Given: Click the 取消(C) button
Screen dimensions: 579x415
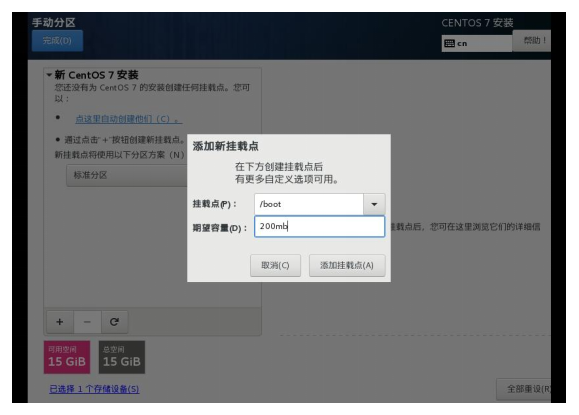Looking at the screenshot, I should [275, 265].
